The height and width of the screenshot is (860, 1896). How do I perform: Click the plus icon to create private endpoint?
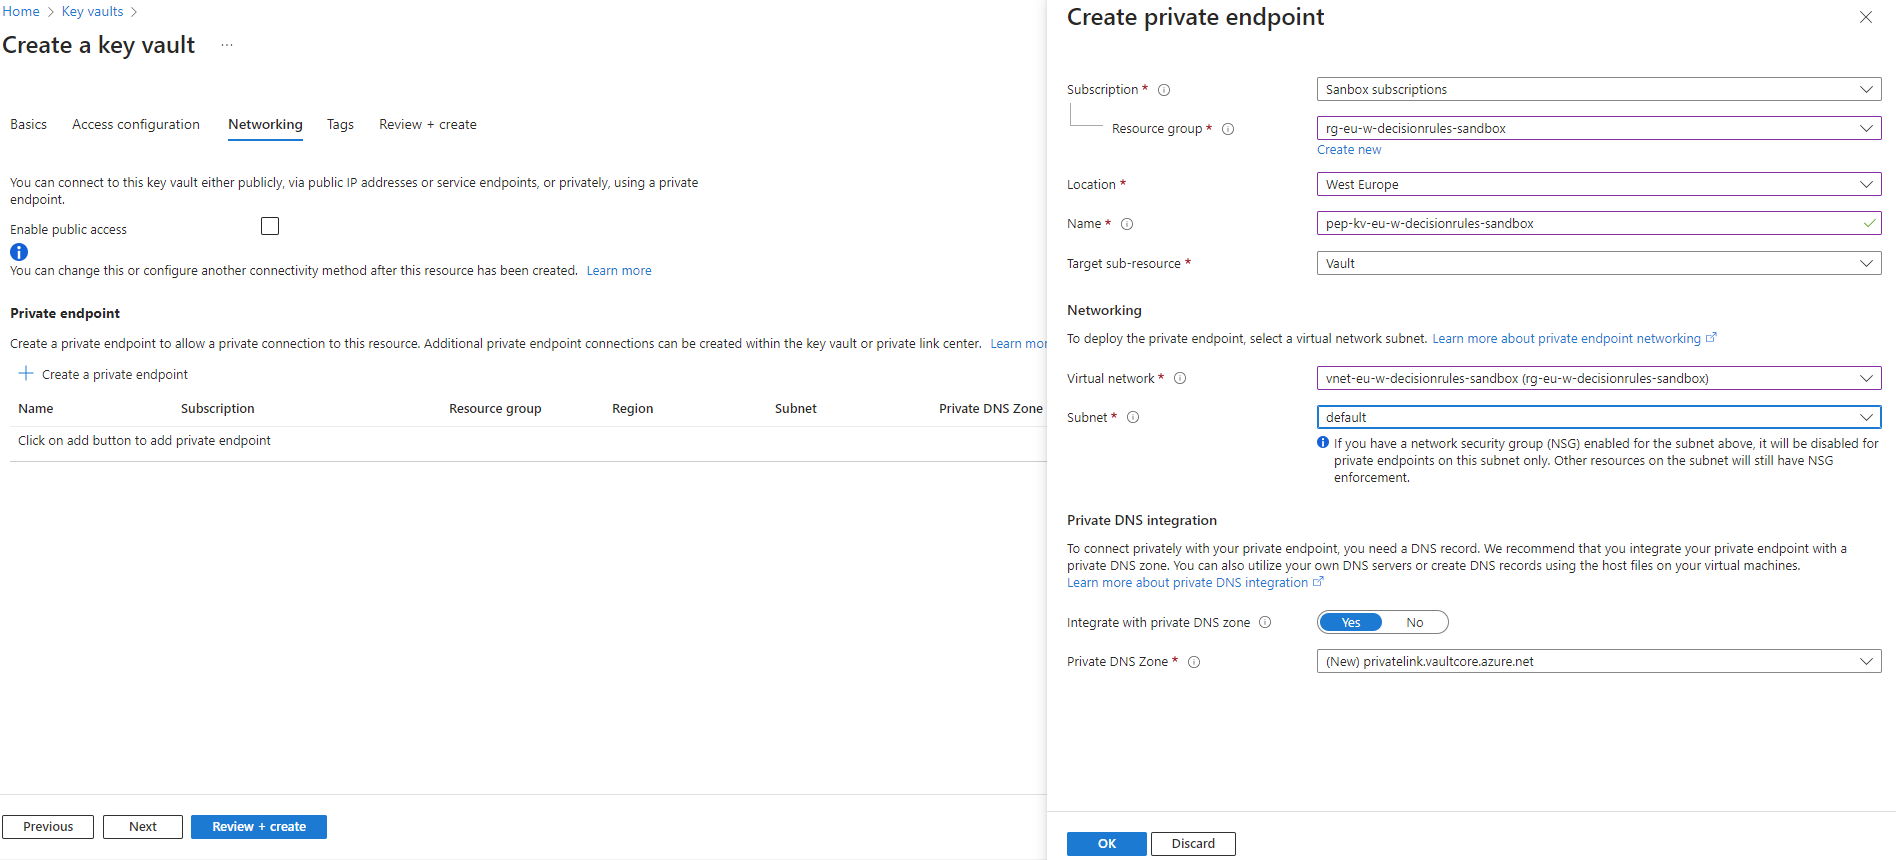[26, 374]
